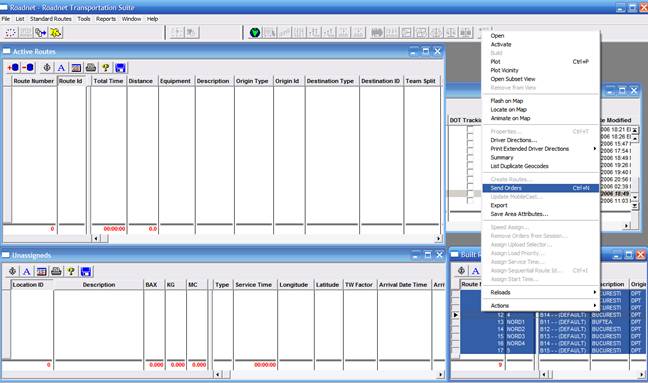Click the blue save disk icon in Unassigneds
Image resolution: width=648 pixels, height=383 pixels.
tap(86, 271)
